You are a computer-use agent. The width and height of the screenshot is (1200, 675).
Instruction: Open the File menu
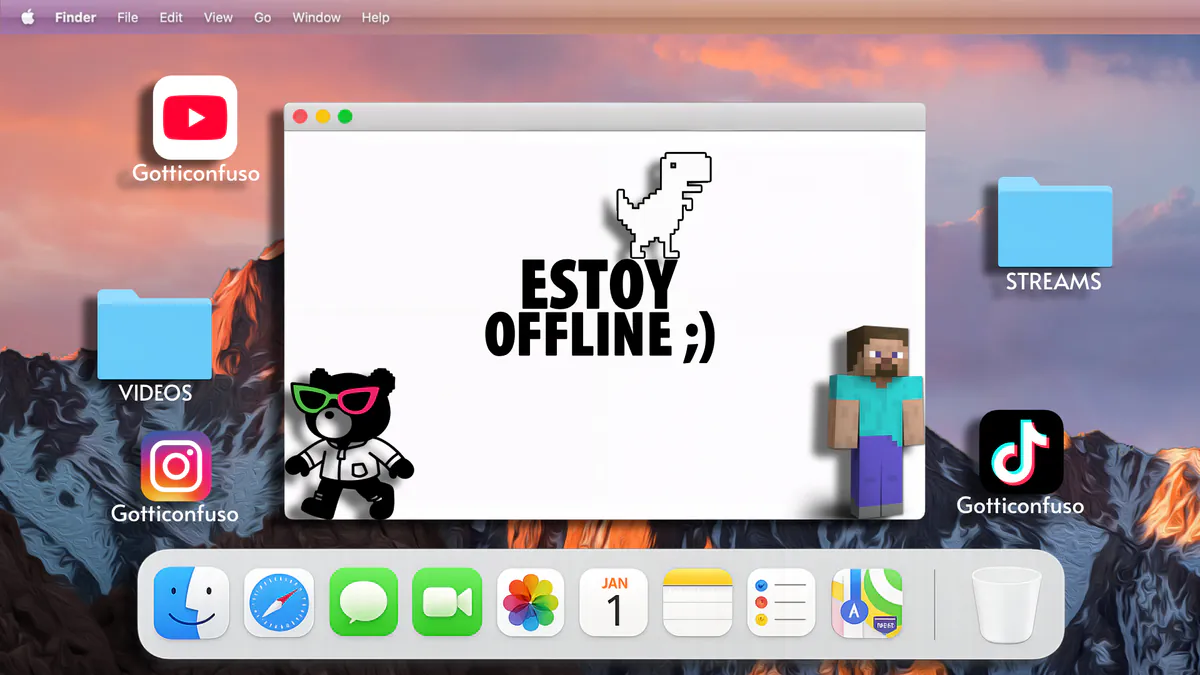coord(128,17)
